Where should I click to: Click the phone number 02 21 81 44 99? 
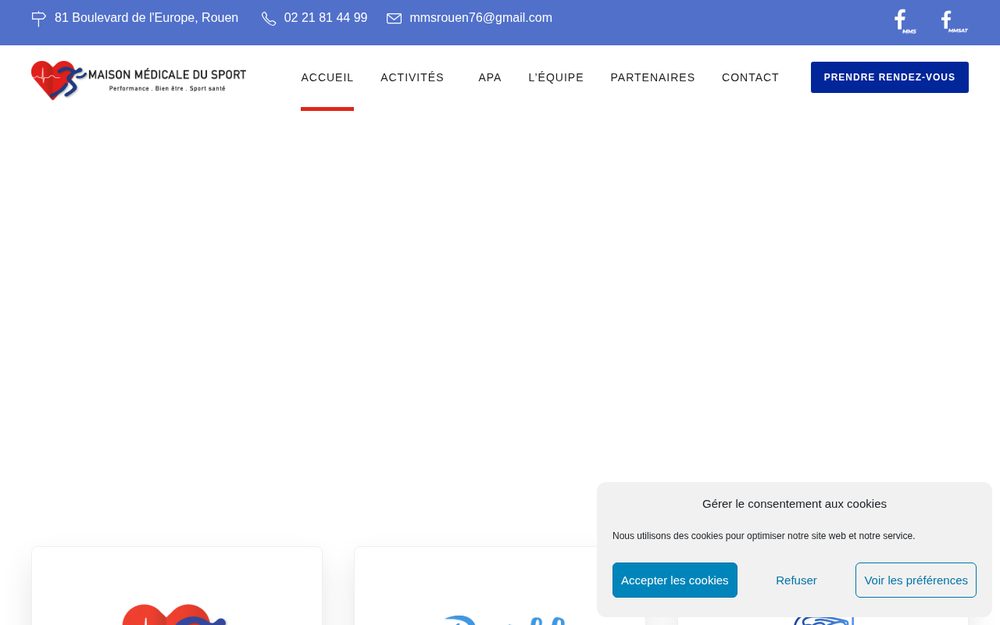point(326,18)
